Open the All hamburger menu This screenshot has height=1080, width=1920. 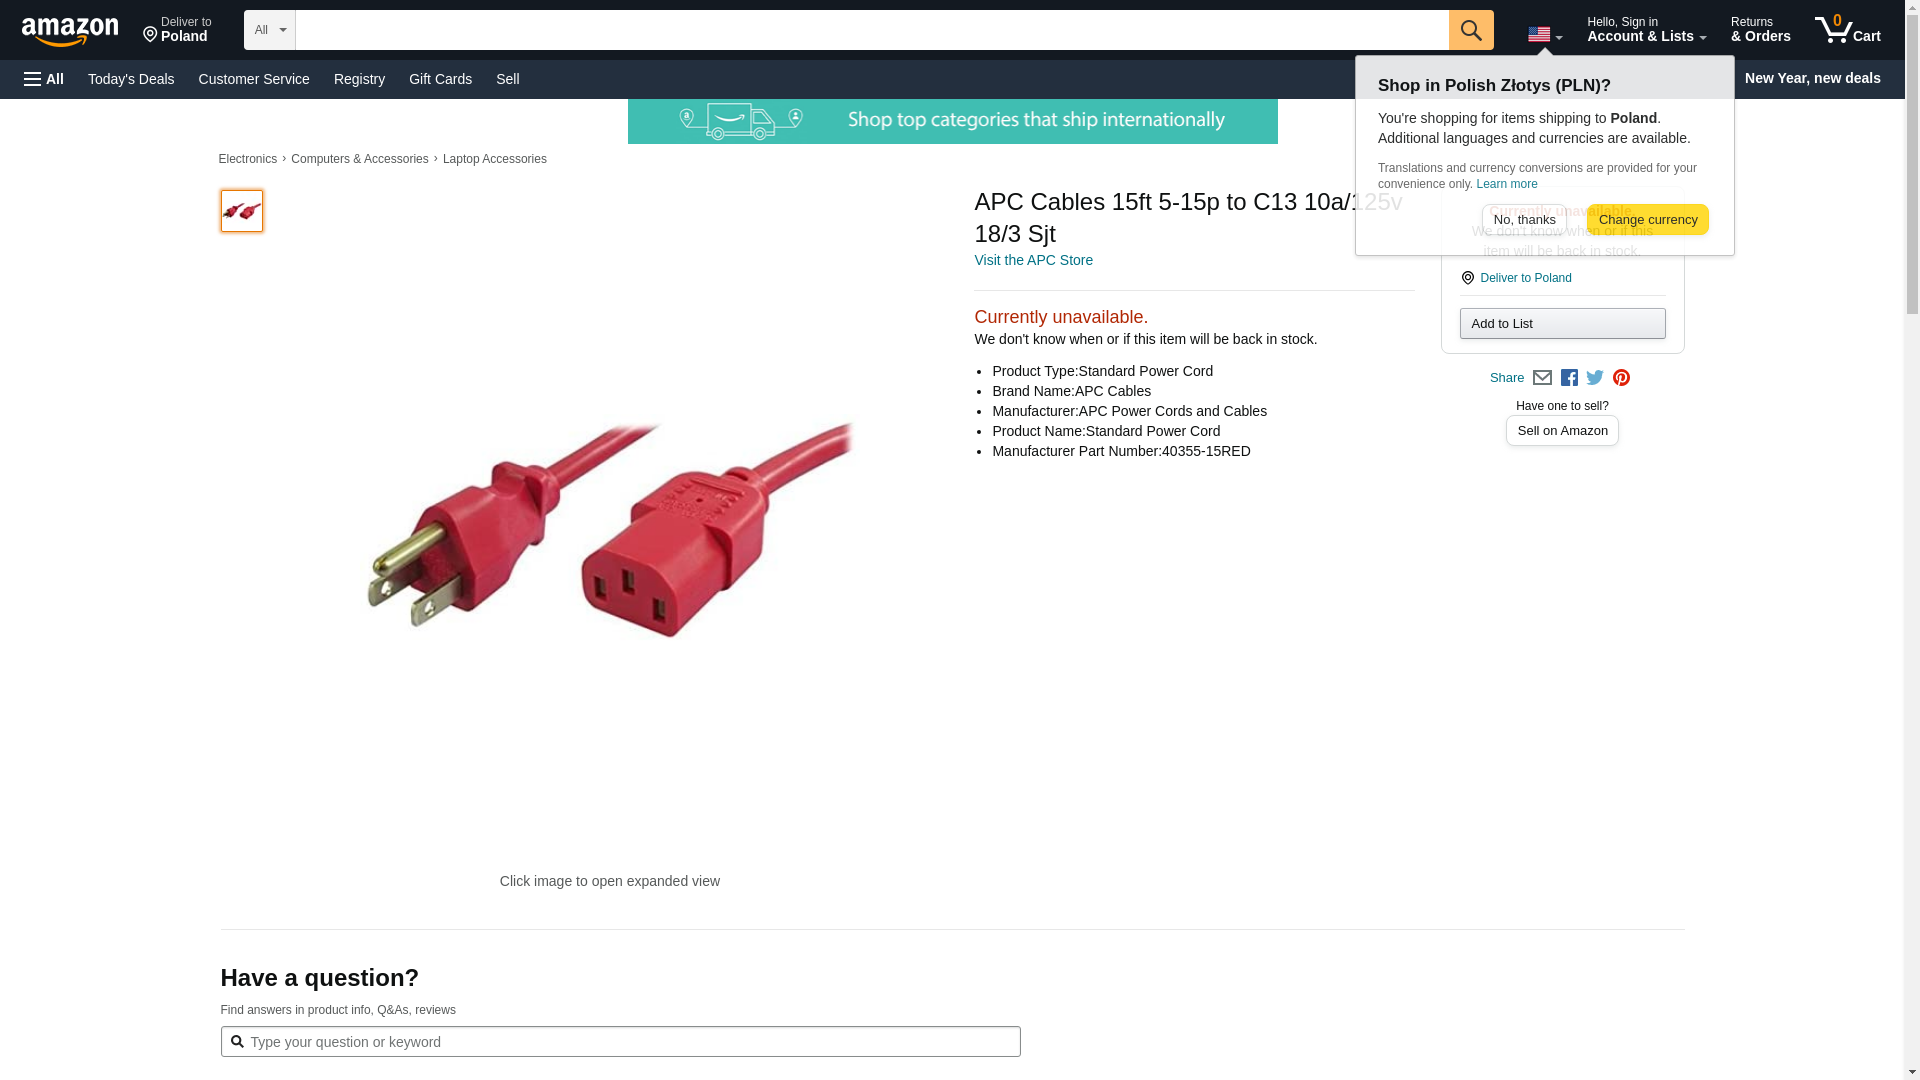pos(44,79)
